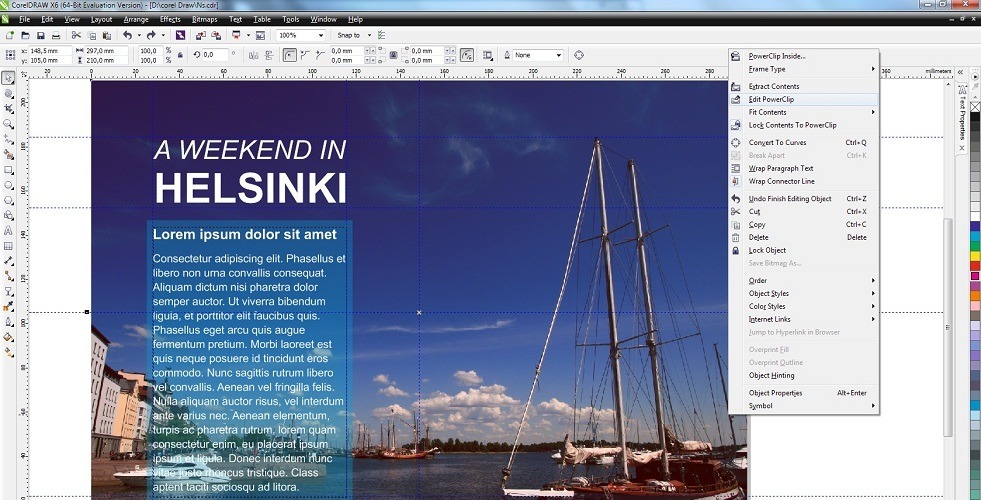
Task: Select the Table tool
Action: click(8, 246)
